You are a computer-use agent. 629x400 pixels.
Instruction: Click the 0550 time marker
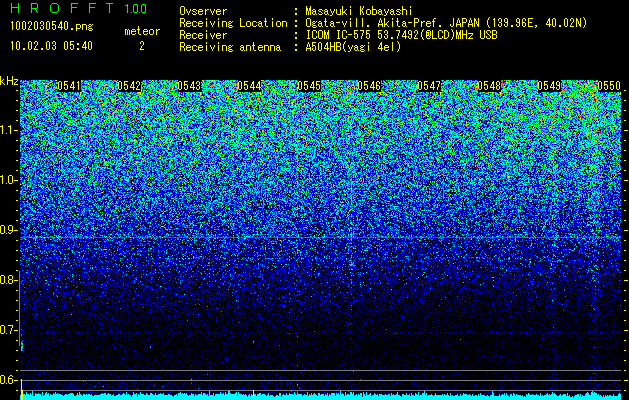pos(609,86)
